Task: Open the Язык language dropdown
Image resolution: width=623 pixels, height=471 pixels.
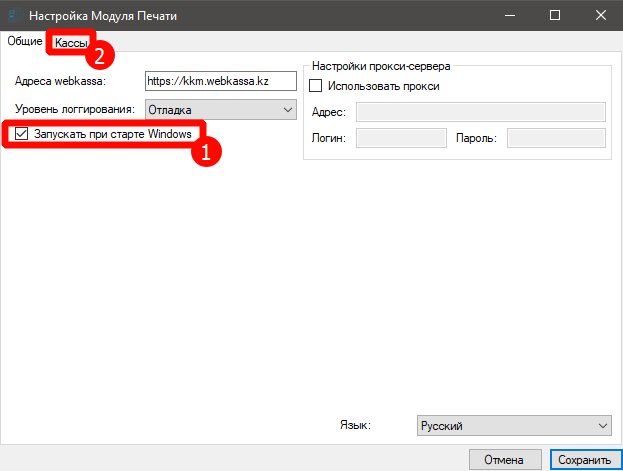Action: coord(513,426)
